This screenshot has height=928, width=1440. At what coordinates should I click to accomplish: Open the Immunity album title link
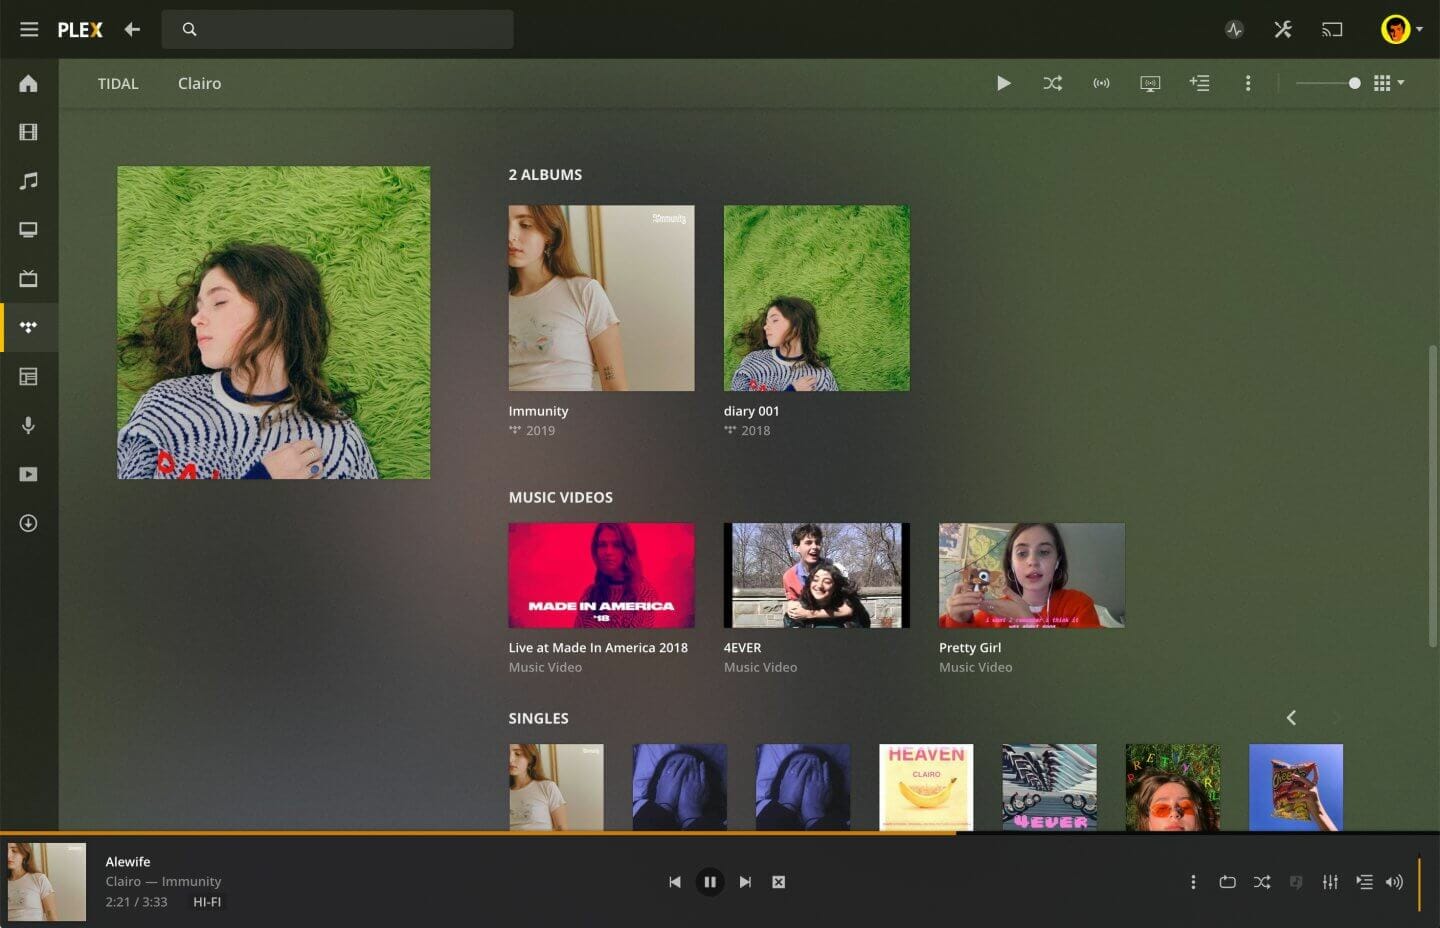point(538,411)
